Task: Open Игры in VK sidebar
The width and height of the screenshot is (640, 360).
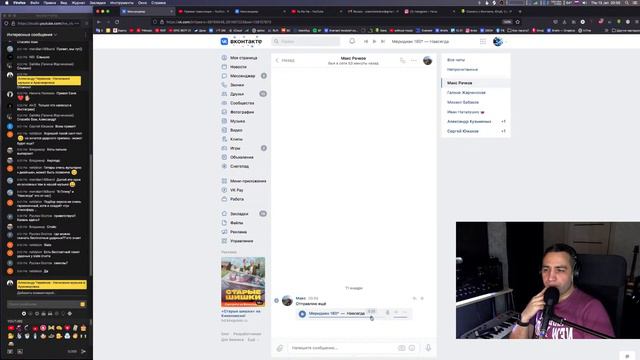Action: (235, 148)
